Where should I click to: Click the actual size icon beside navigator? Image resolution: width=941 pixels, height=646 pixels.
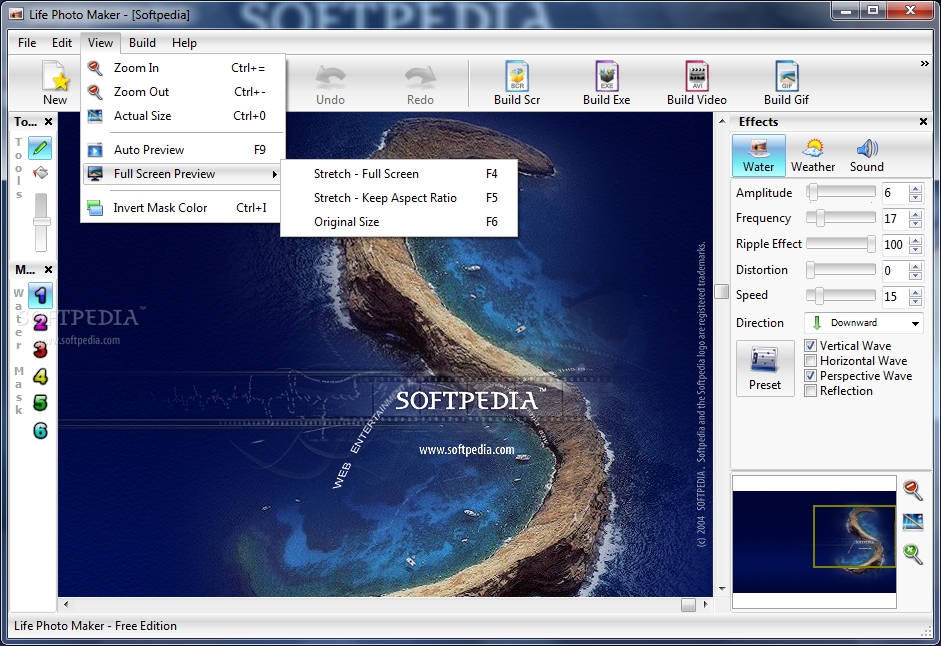912,522
